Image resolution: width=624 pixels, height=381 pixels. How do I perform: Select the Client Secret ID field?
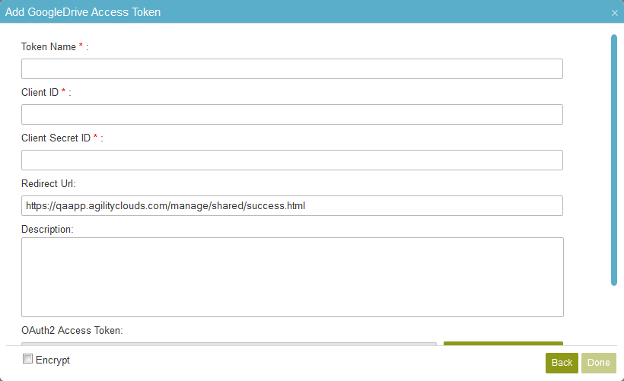pyautogui.click(x=292, y=160)
